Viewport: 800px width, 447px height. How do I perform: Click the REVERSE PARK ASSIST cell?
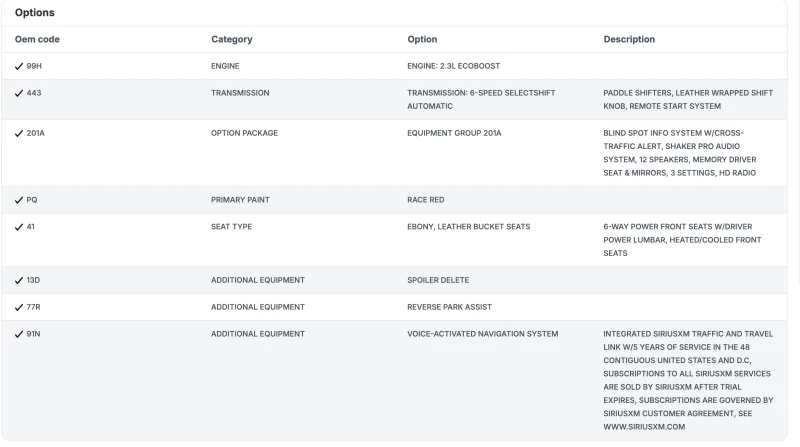pyautogui.click(x=449, y=307)
